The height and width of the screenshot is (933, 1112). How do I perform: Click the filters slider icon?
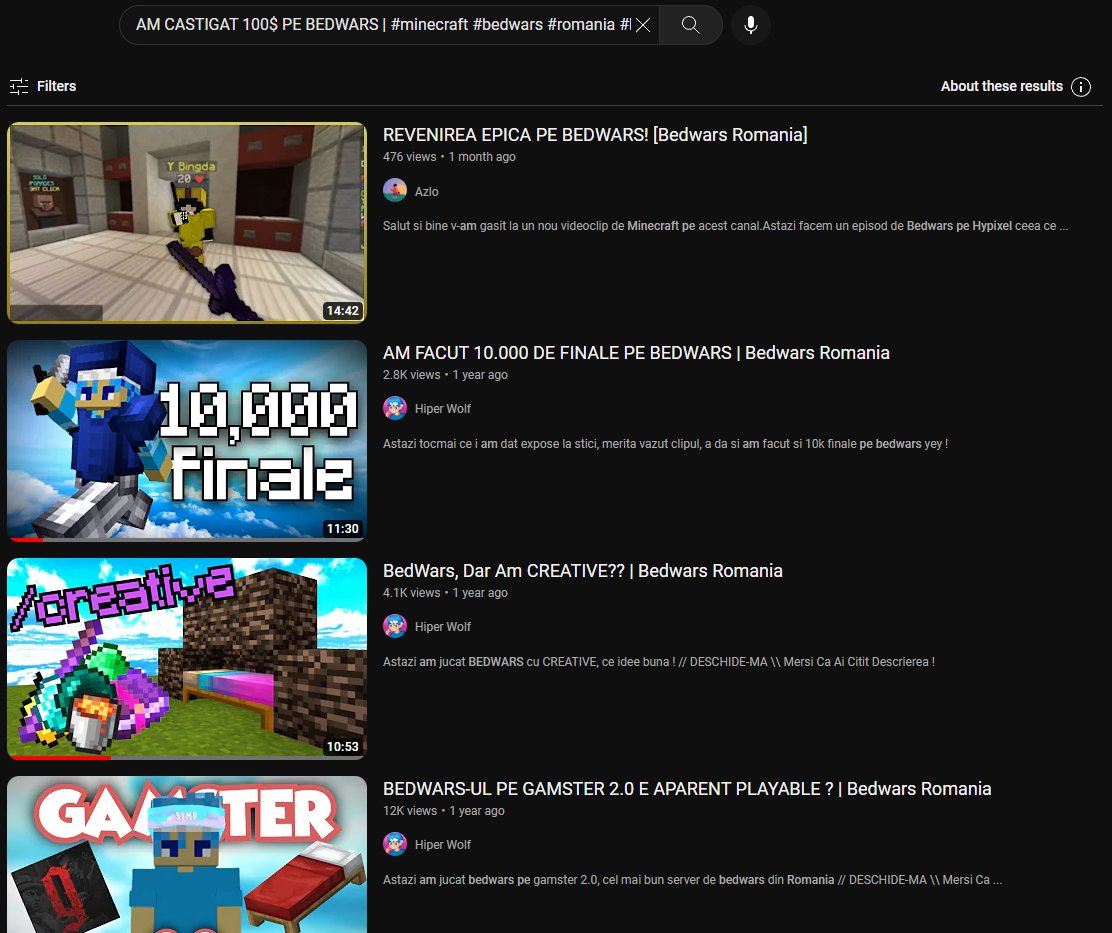[19, 86]
